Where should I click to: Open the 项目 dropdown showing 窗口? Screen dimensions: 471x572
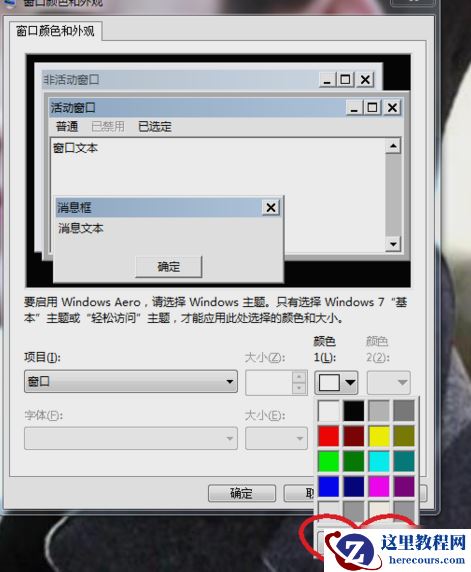(131, 382)
